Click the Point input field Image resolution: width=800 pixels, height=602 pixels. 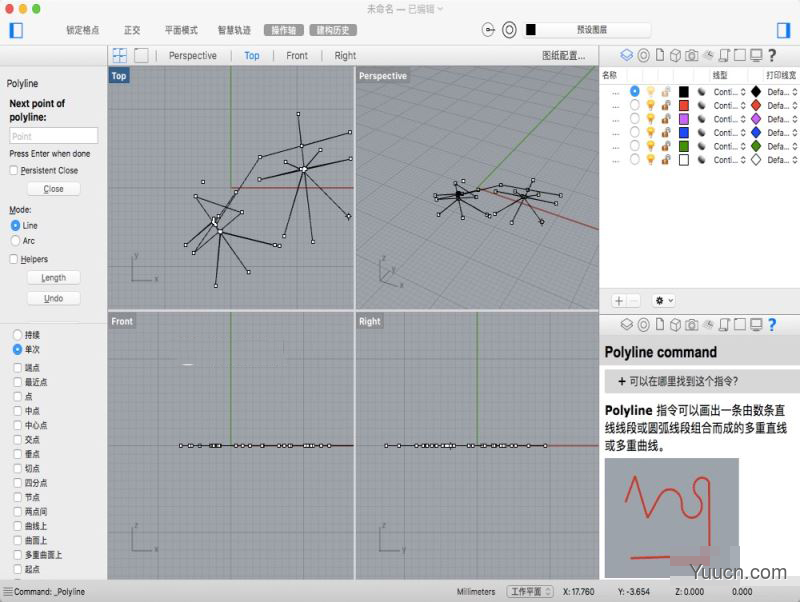(53, 135)
